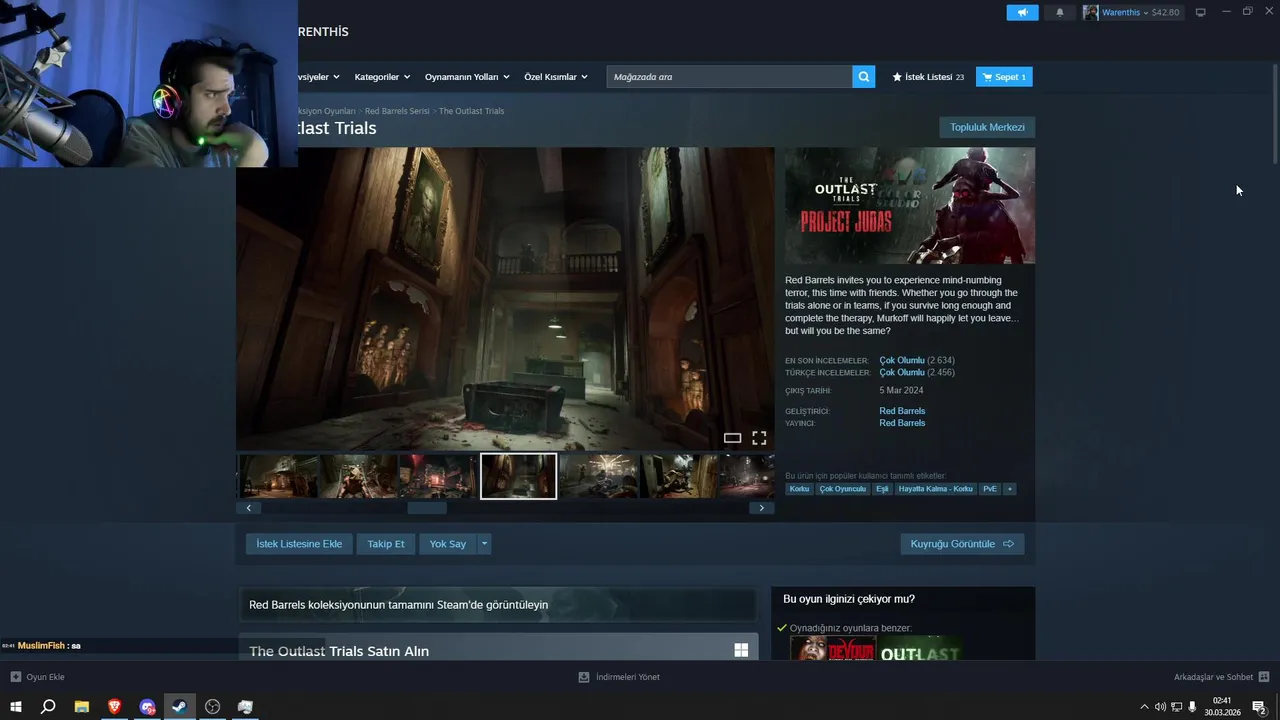Screen dimensions: 1280x720
Task: Open the OBS Studio taskbar icon
Action: coord(213,707)
